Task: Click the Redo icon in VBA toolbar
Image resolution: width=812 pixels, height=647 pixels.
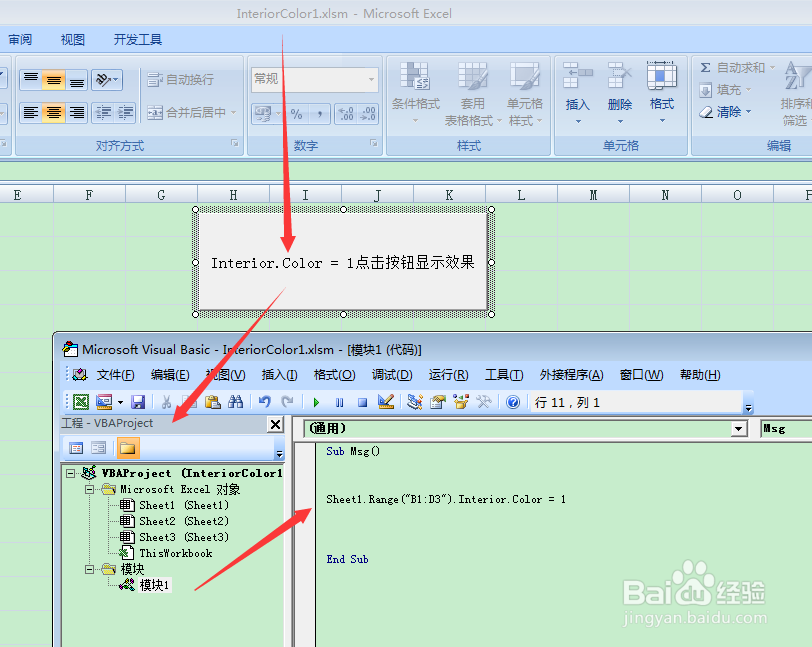Action: 287,402
